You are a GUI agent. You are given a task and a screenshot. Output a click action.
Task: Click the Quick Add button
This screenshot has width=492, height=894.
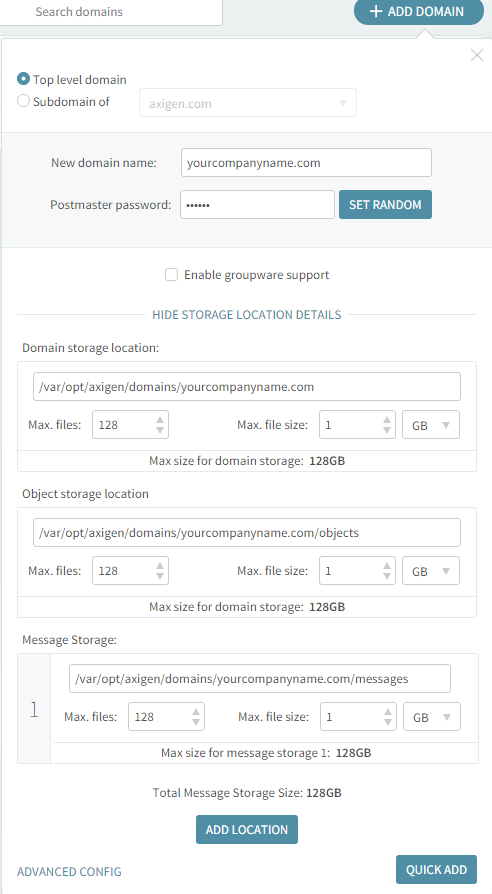coord(436,869)
